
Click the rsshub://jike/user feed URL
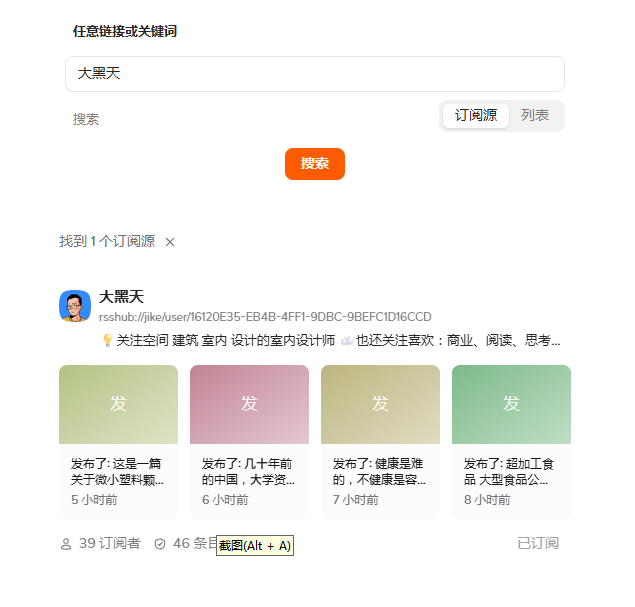[265, 317]
